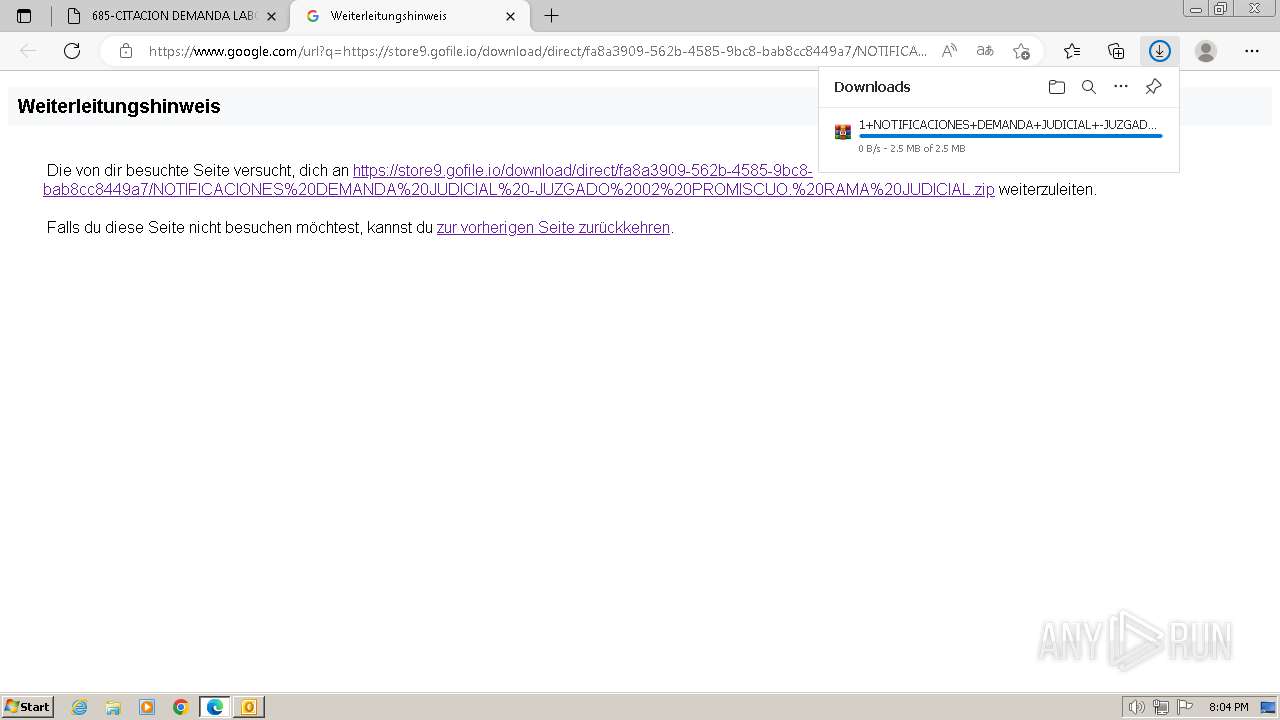Click the '2.5 MB of 2.5 MB' download status

pyautogui.click(x=927, y=149)
